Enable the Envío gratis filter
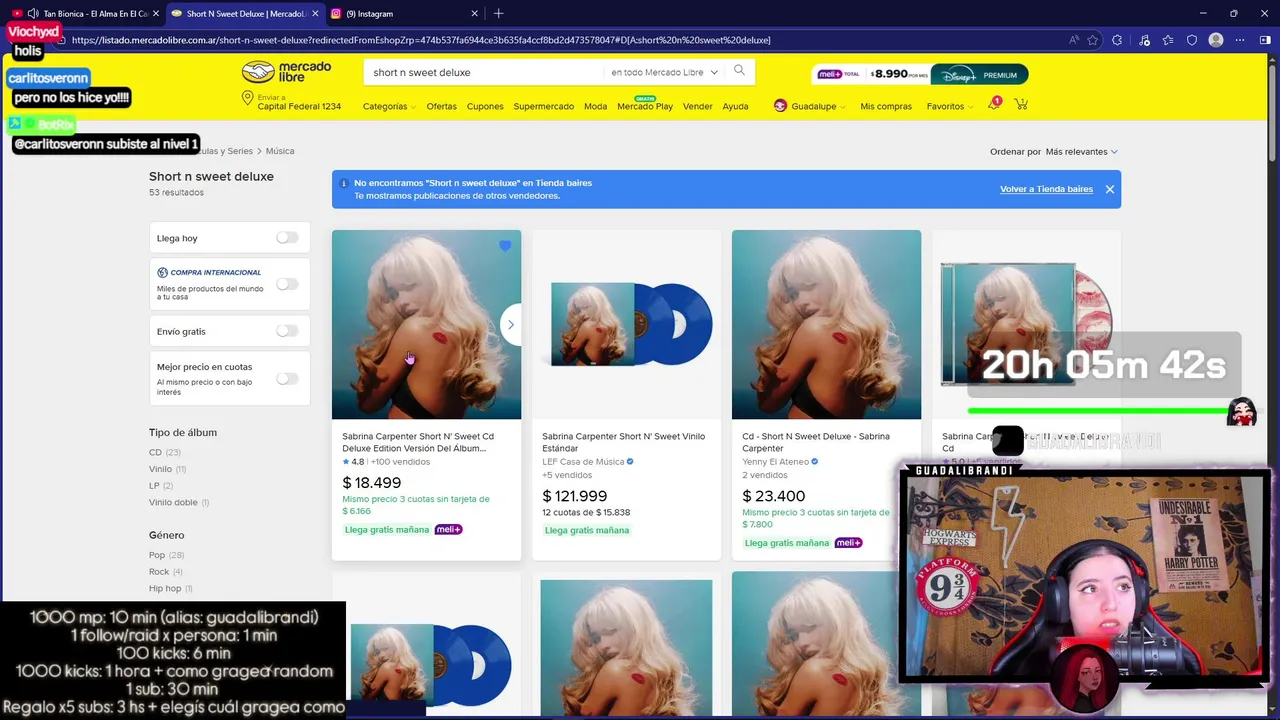1280x720 pixels. pos(287,331)
